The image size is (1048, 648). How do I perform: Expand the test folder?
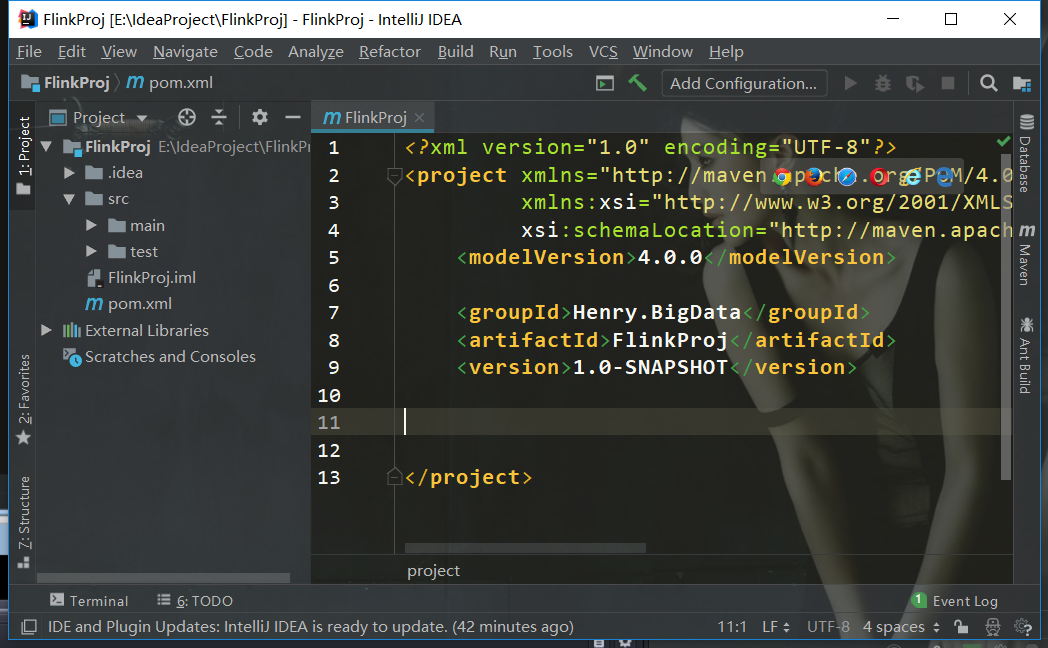pyautogui.click(x=92, y=252)
